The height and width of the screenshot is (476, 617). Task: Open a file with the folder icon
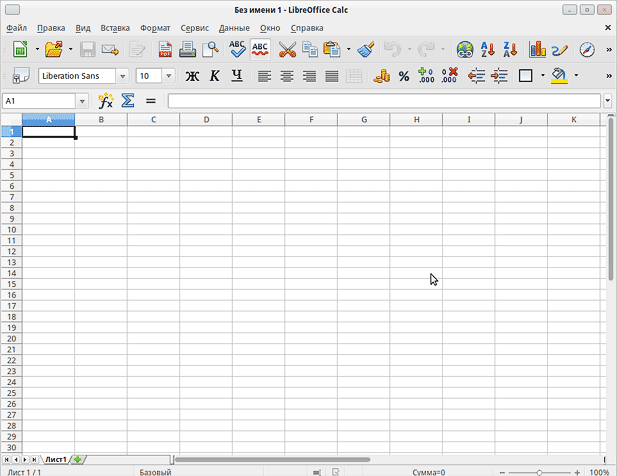(54, 50)
